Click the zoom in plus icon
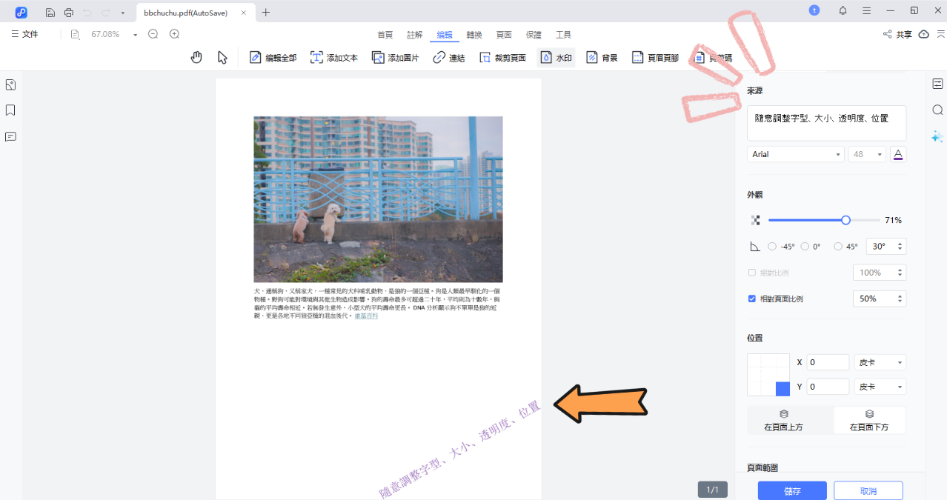 point(174,34)
